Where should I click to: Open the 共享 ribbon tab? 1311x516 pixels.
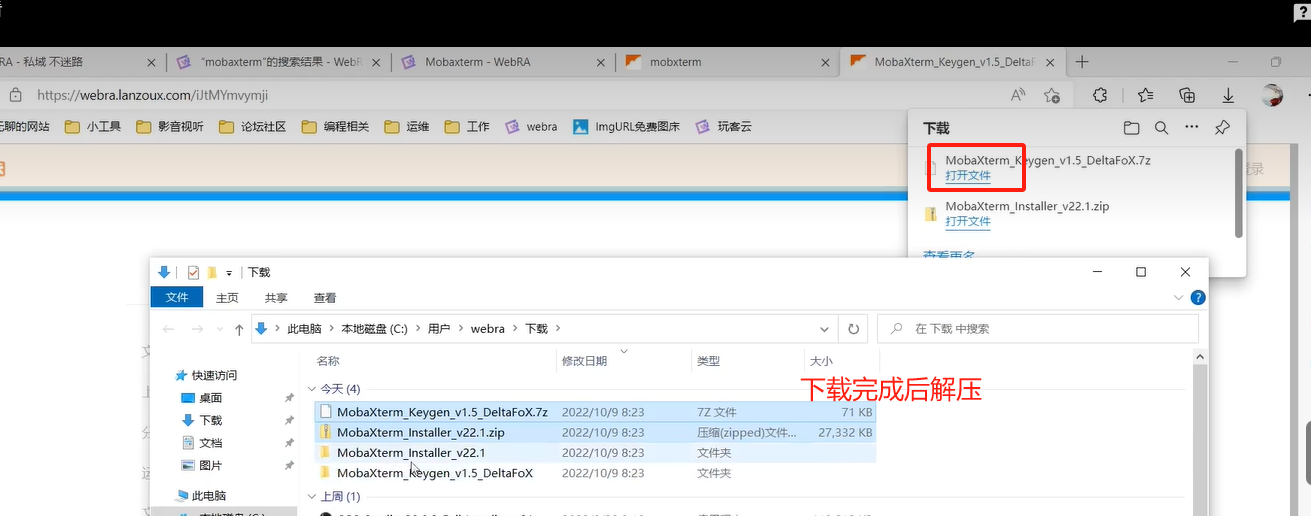[276, 298]
